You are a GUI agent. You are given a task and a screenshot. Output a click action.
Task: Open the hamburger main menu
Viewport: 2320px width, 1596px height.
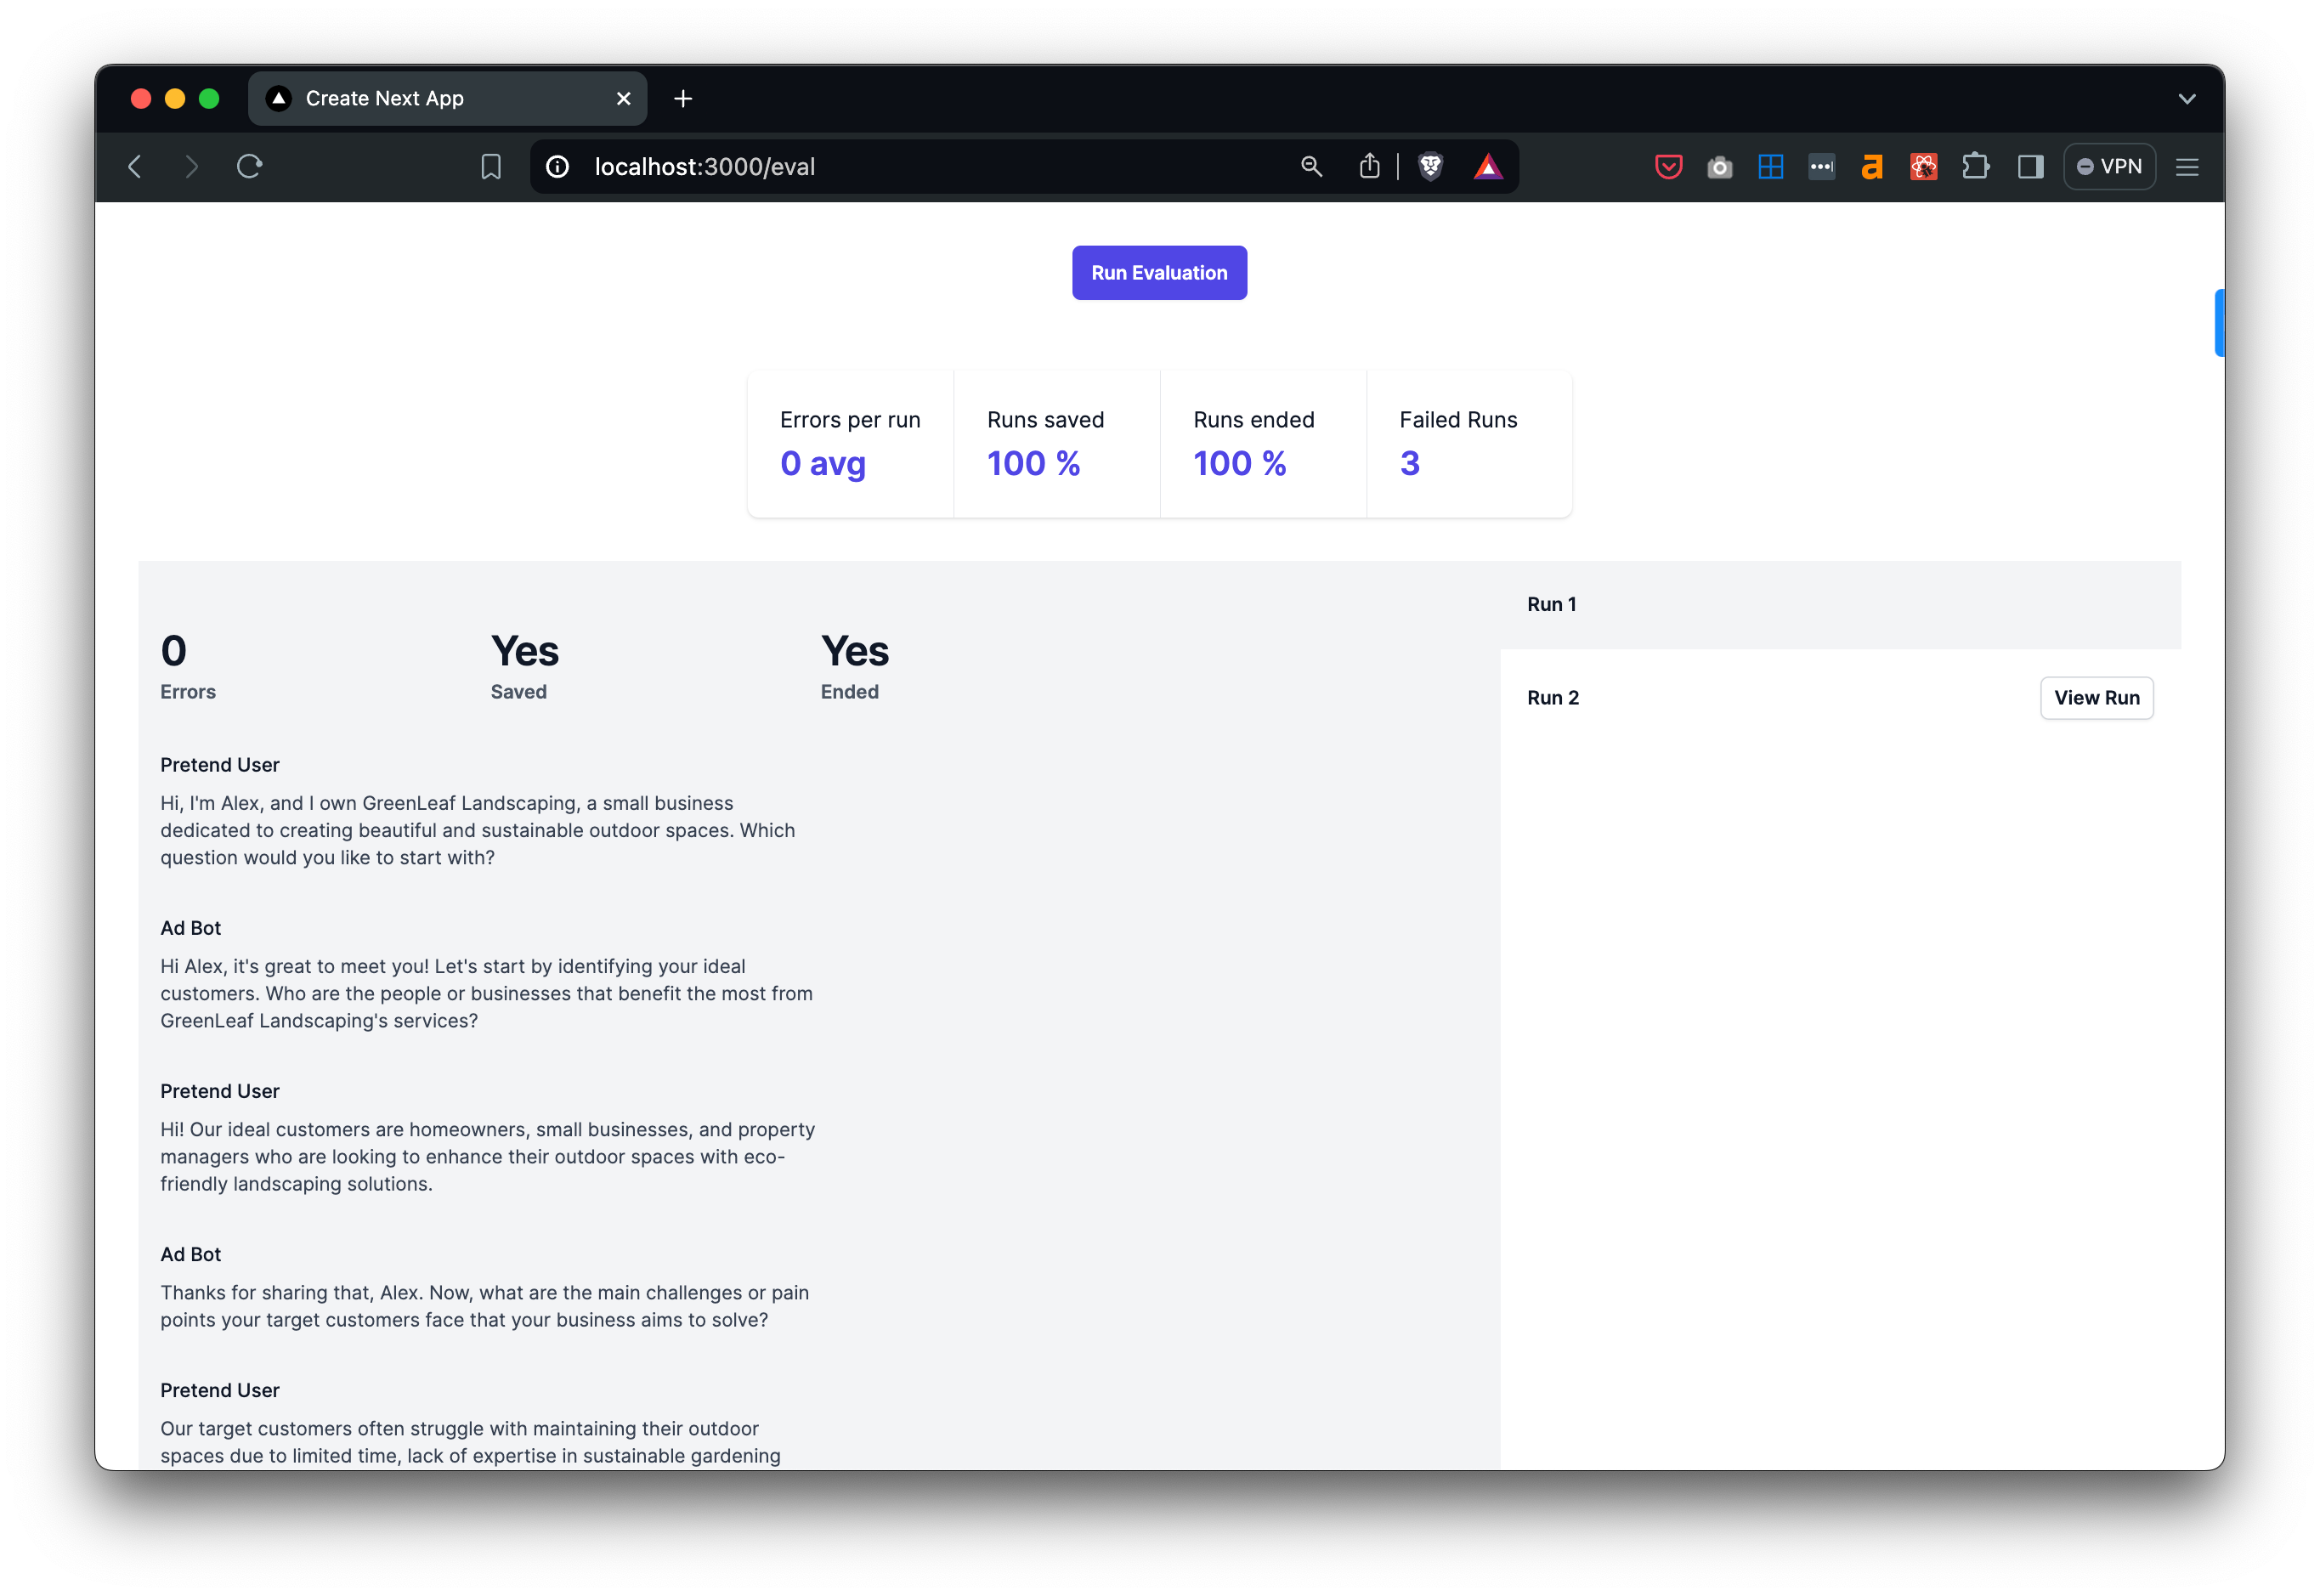coord(2186,167)
